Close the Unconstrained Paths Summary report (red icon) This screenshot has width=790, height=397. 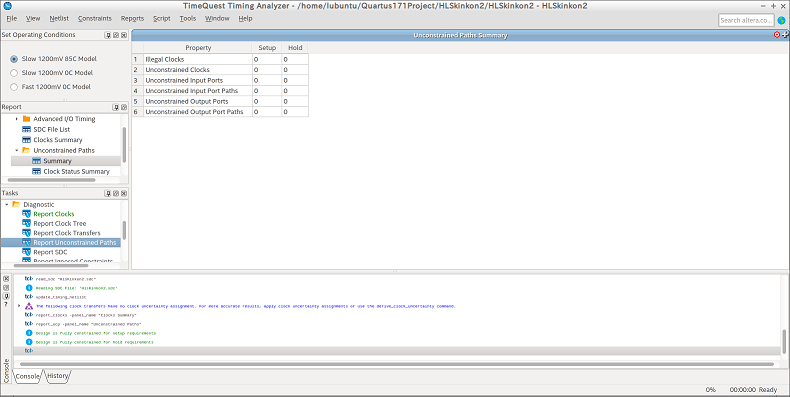(x=777, y=35)
